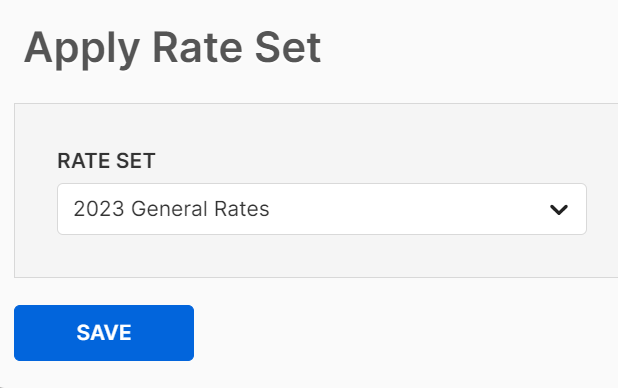Click the word 'Rate' in the heading
The height and width of the screenshot is (388, 618).
pos(197,48)
